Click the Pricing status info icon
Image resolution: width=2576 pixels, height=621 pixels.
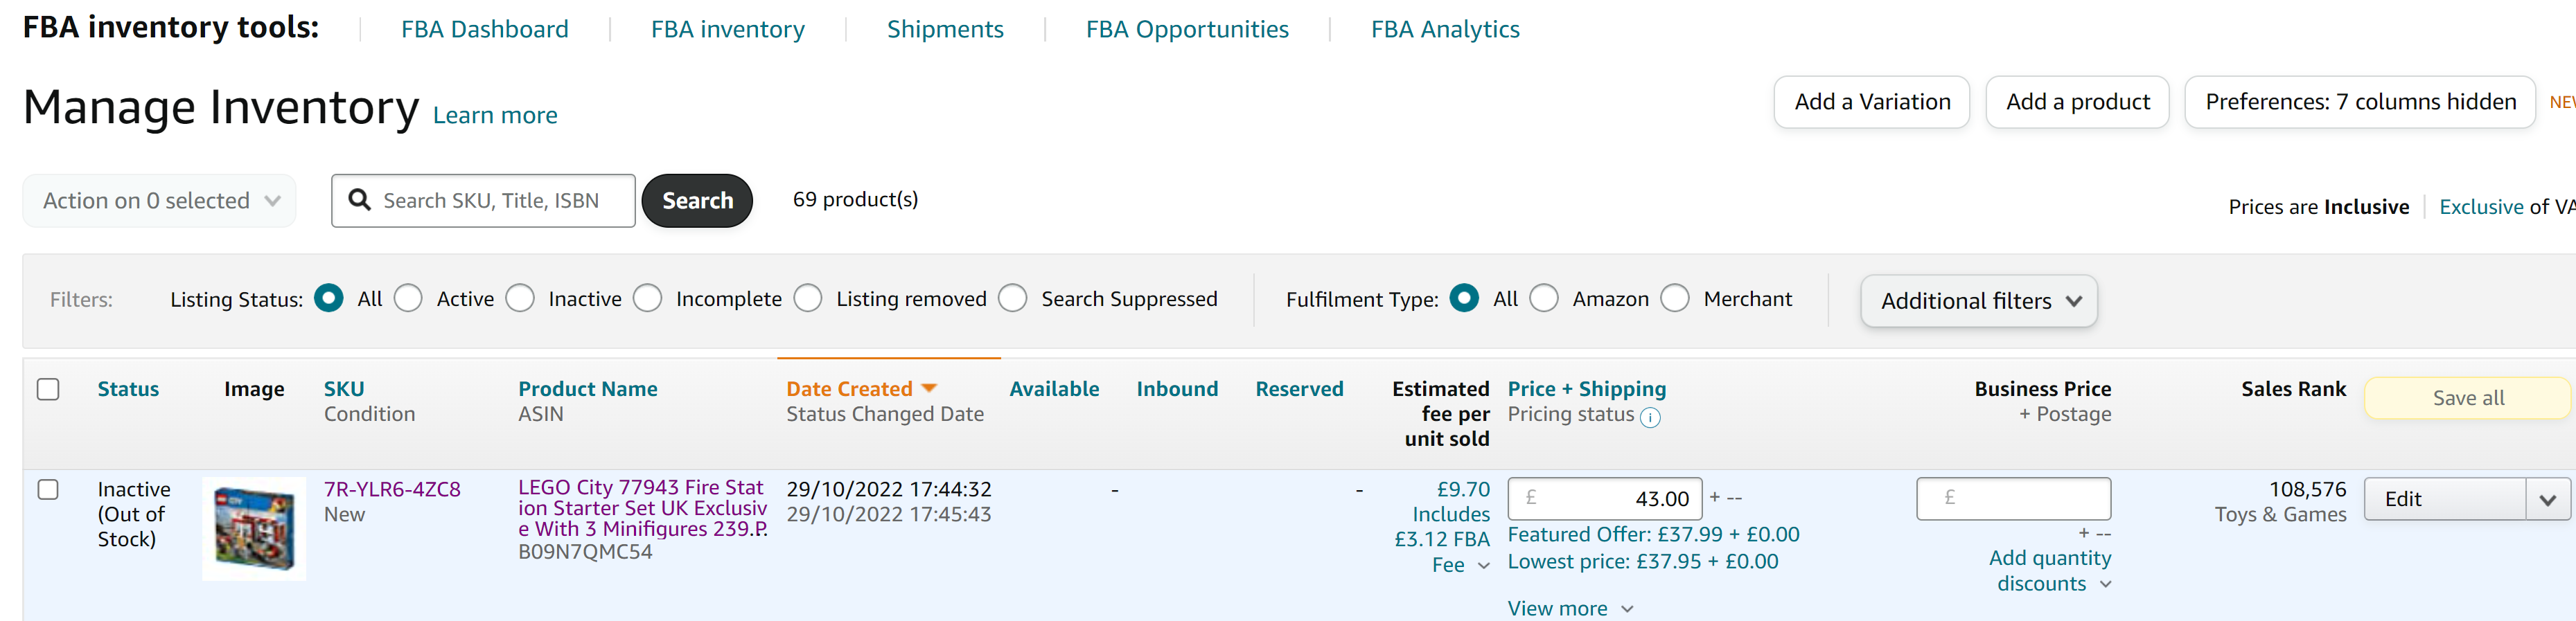(1650, 418)
